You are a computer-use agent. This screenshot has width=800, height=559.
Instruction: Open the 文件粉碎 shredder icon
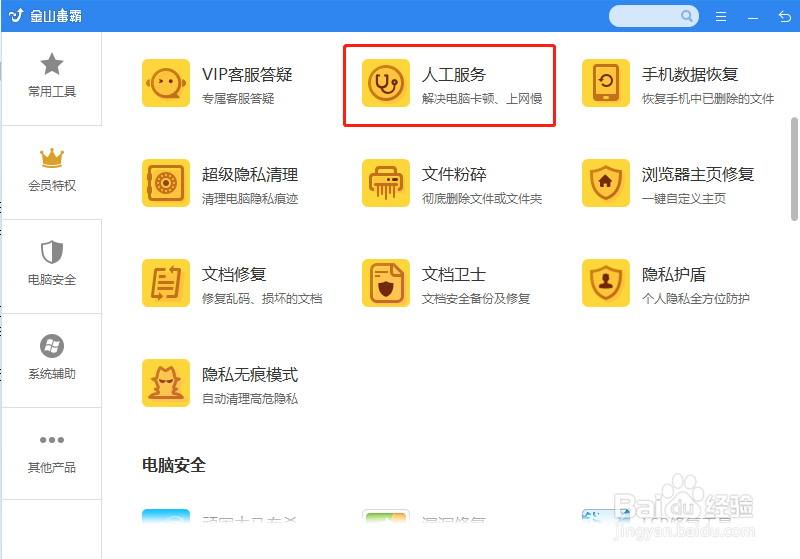(x=386, y=183)
